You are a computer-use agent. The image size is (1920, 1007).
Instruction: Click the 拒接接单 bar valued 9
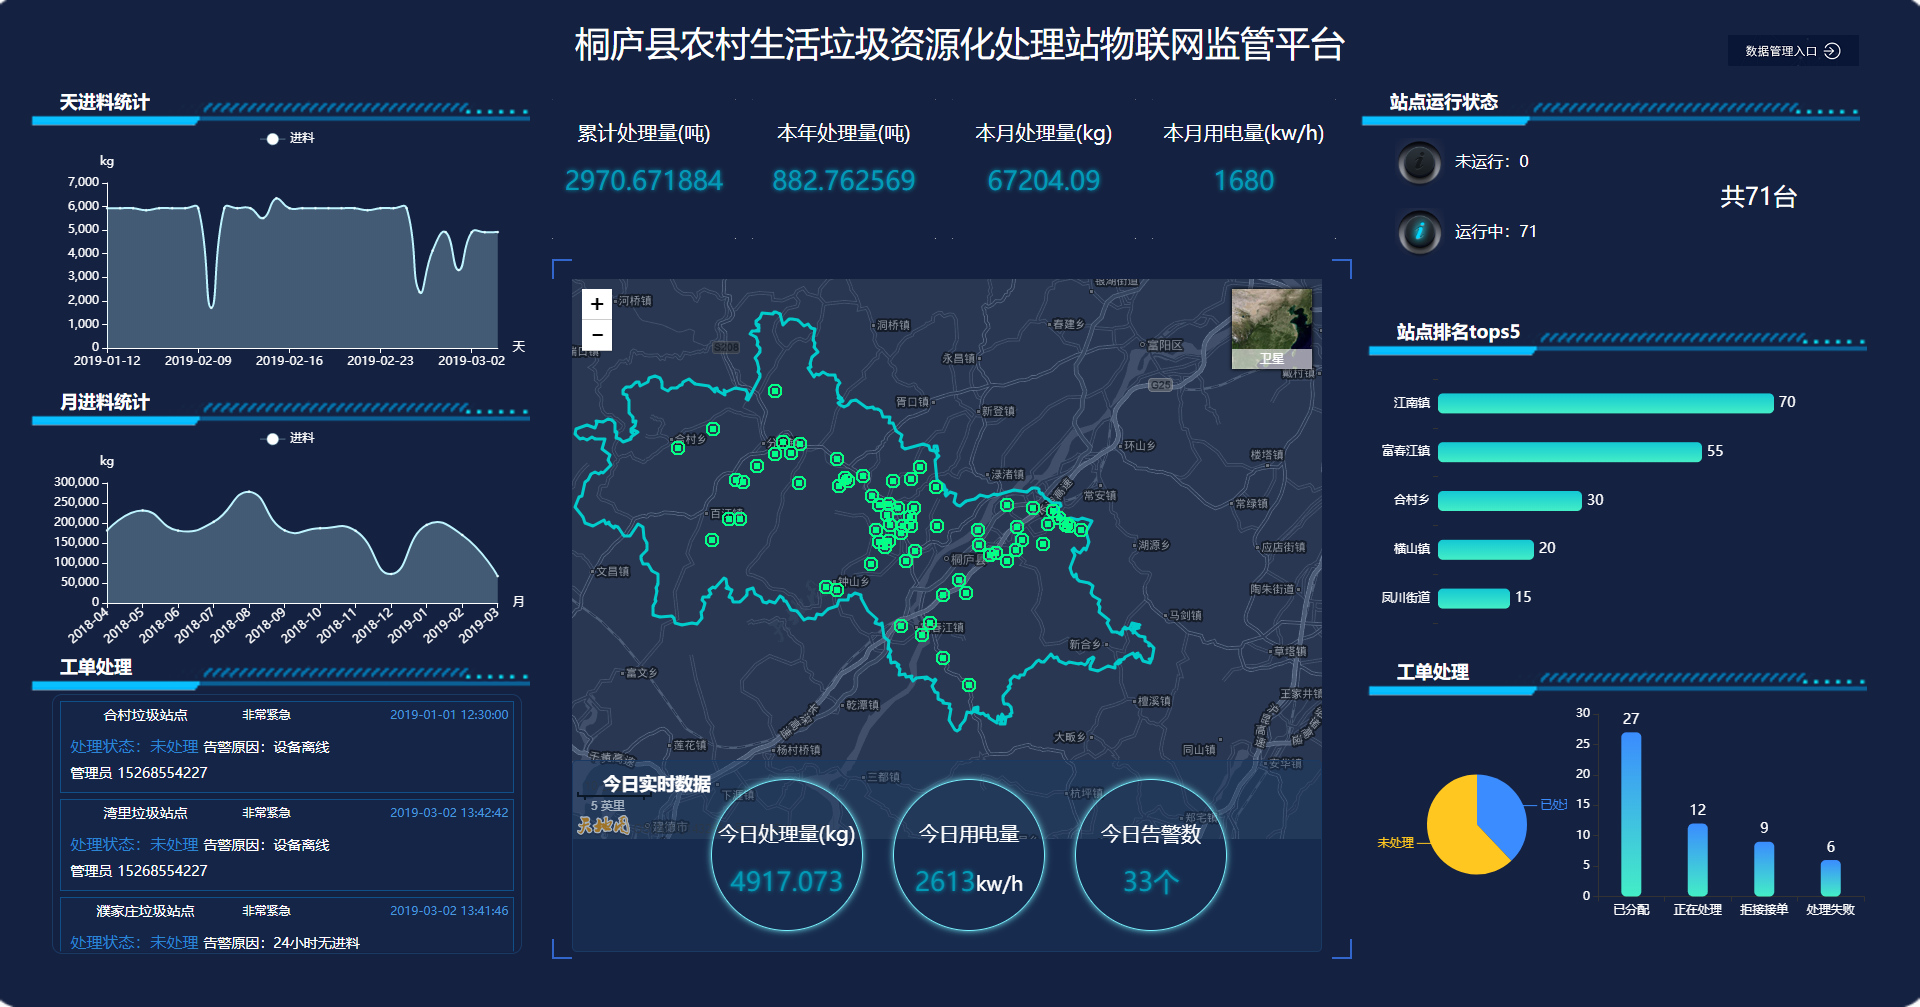(1764, 869)
